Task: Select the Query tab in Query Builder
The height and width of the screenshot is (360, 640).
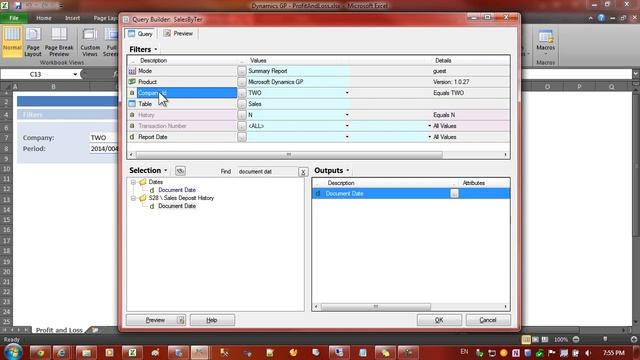Action: [140, 33]
